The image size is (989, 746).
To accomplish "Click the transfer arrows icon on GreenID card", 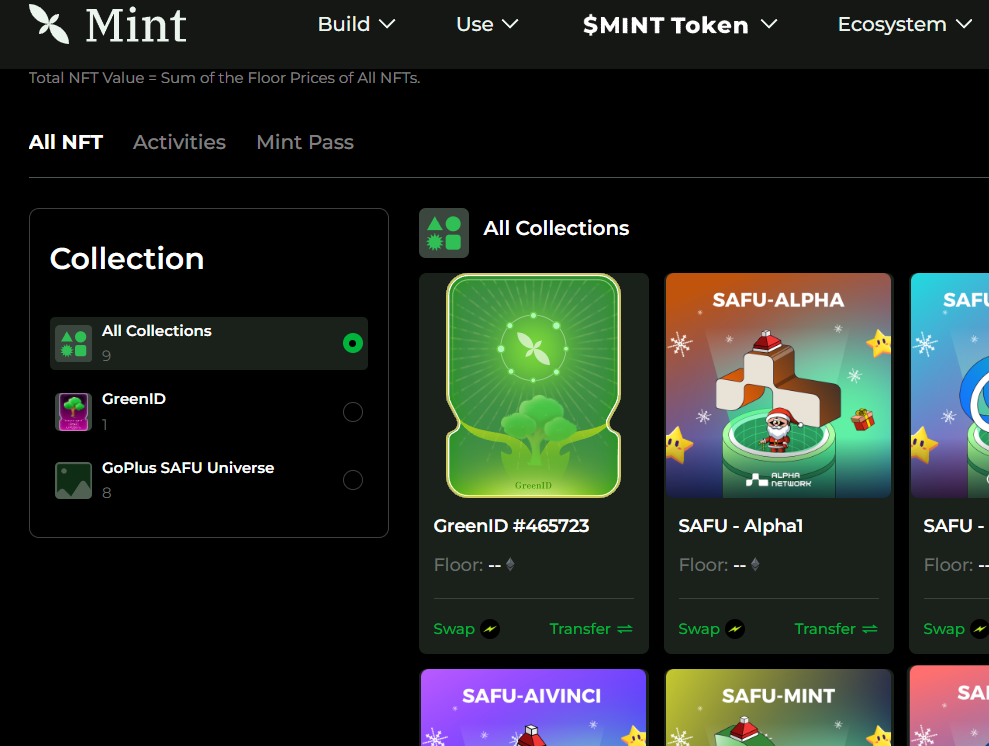I will [625, 629].
